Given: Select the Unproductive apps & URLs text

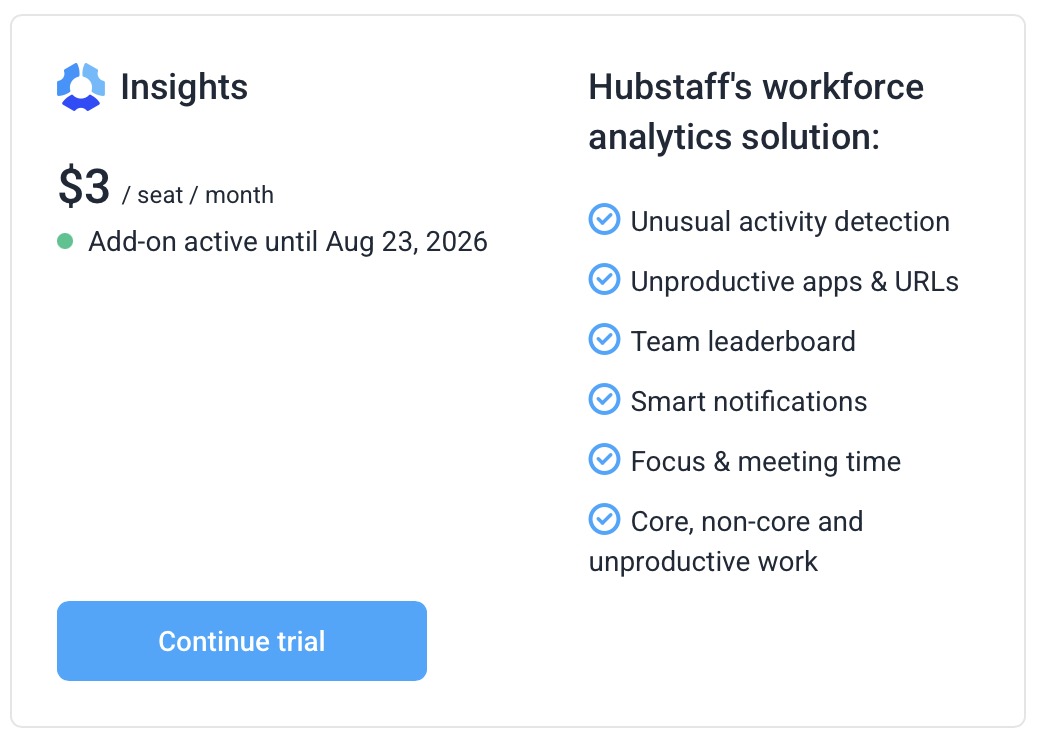Looking at the screenshot, I should 795,282.
